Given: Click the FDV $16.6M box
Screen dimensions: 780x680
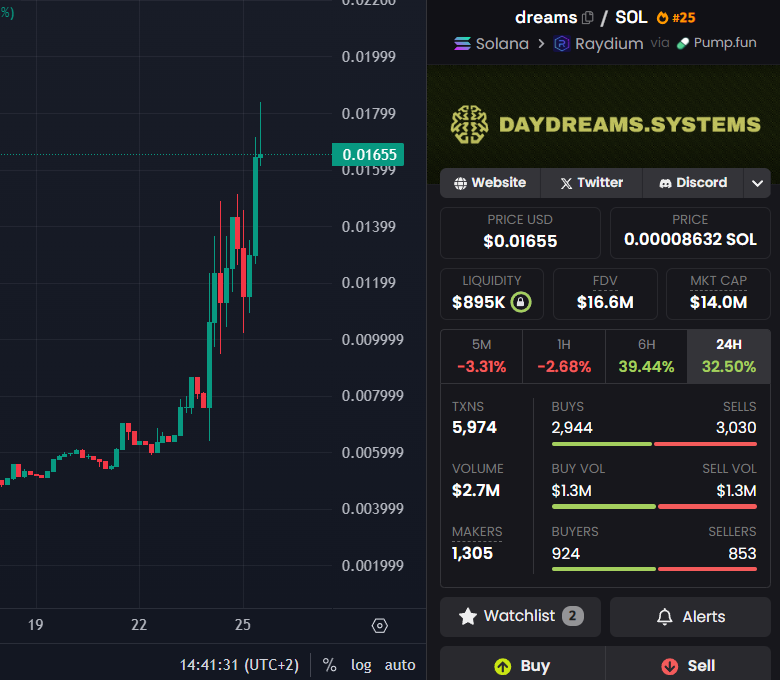Looking at the screenshot, I should pyautogui.click(x=605, y=294).
